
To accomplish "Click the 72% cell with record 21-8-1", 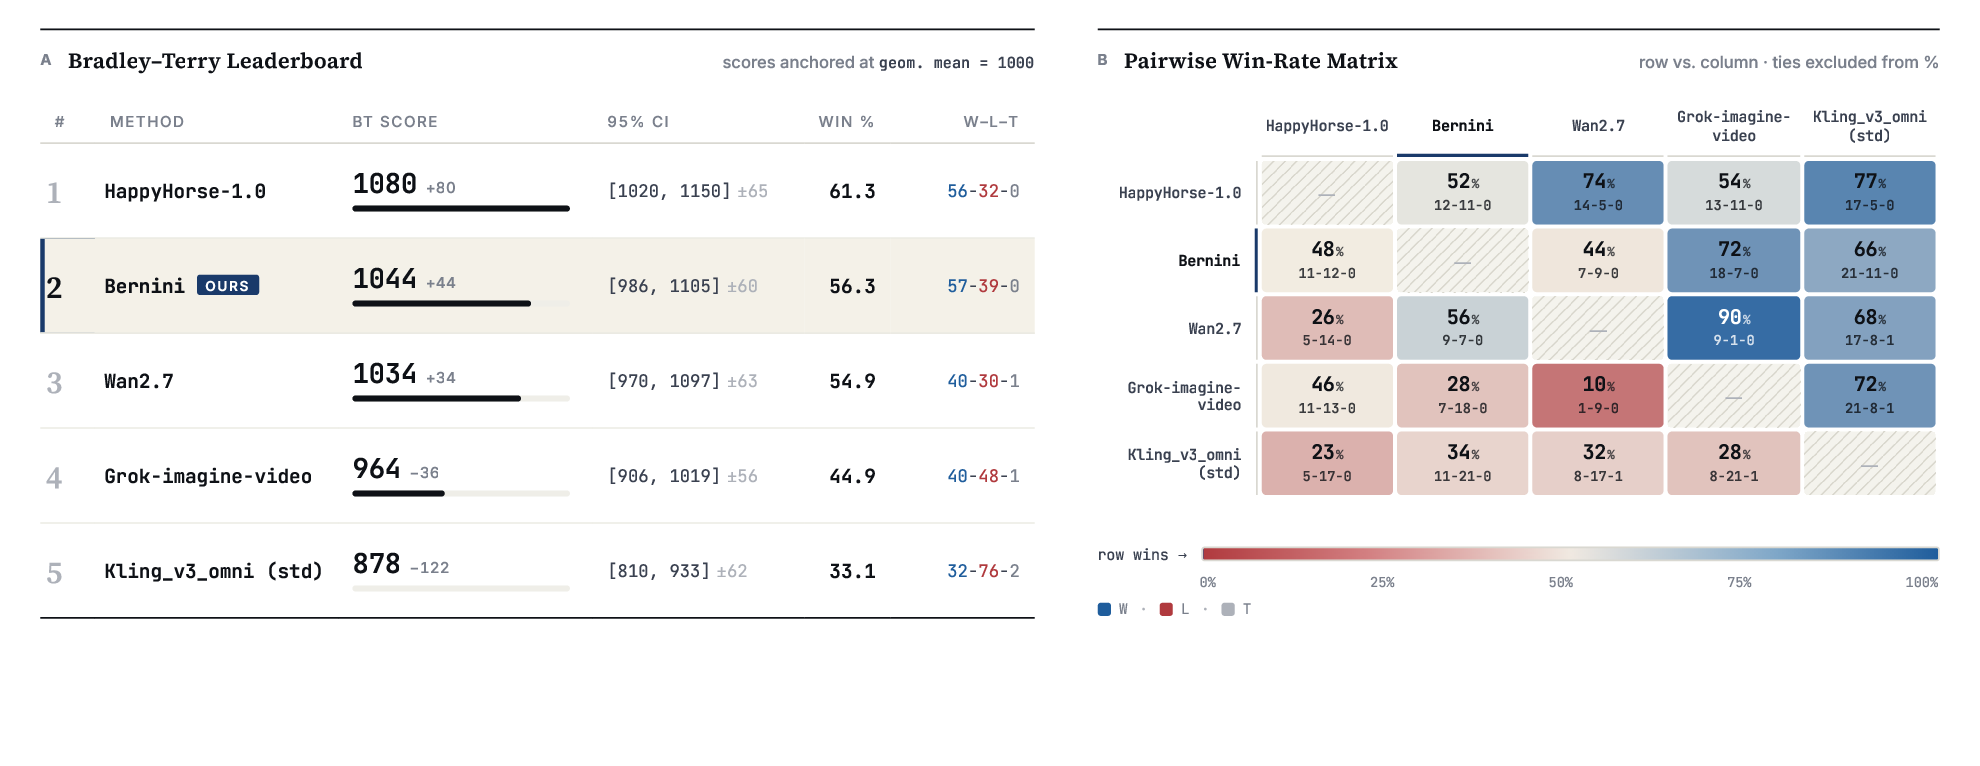I will (x=1870, y=396).
